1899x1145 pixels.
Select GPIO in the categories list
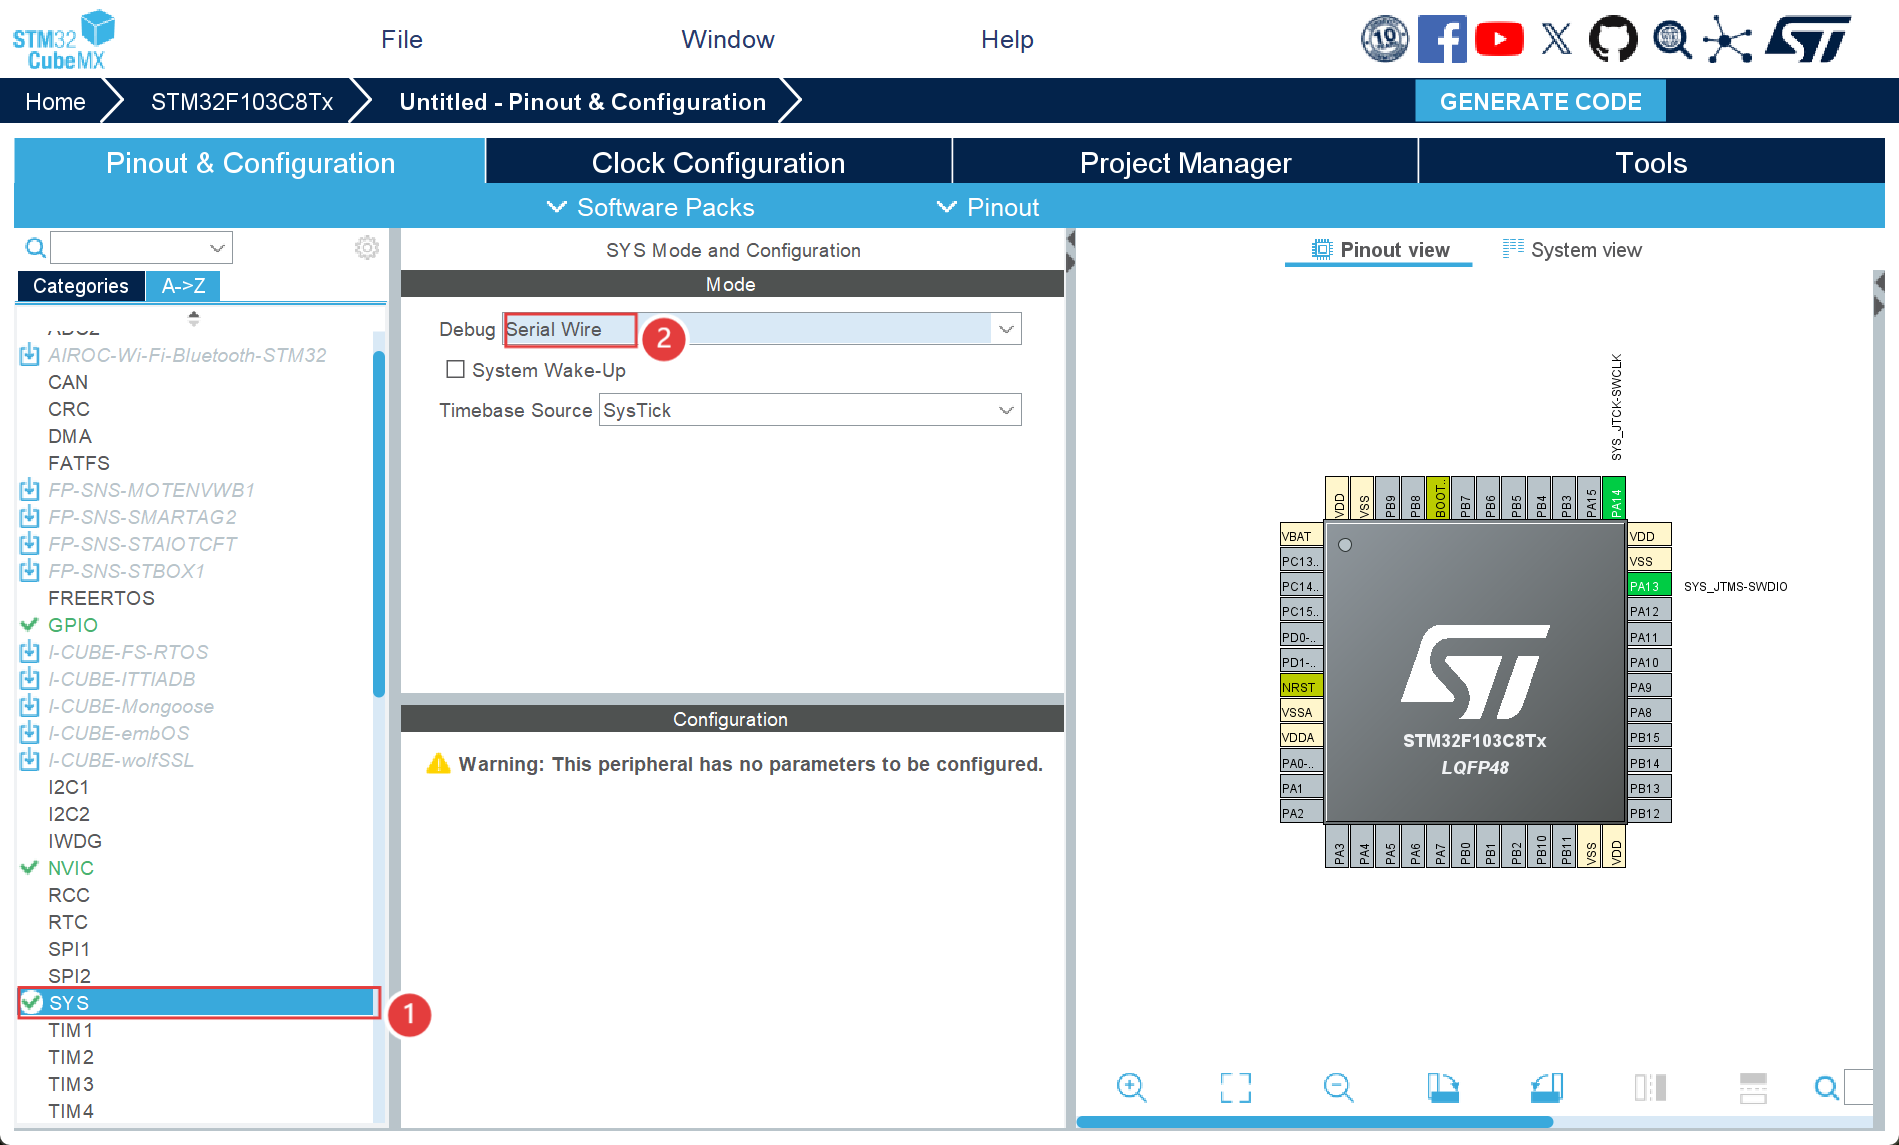(x=73, y=625)
